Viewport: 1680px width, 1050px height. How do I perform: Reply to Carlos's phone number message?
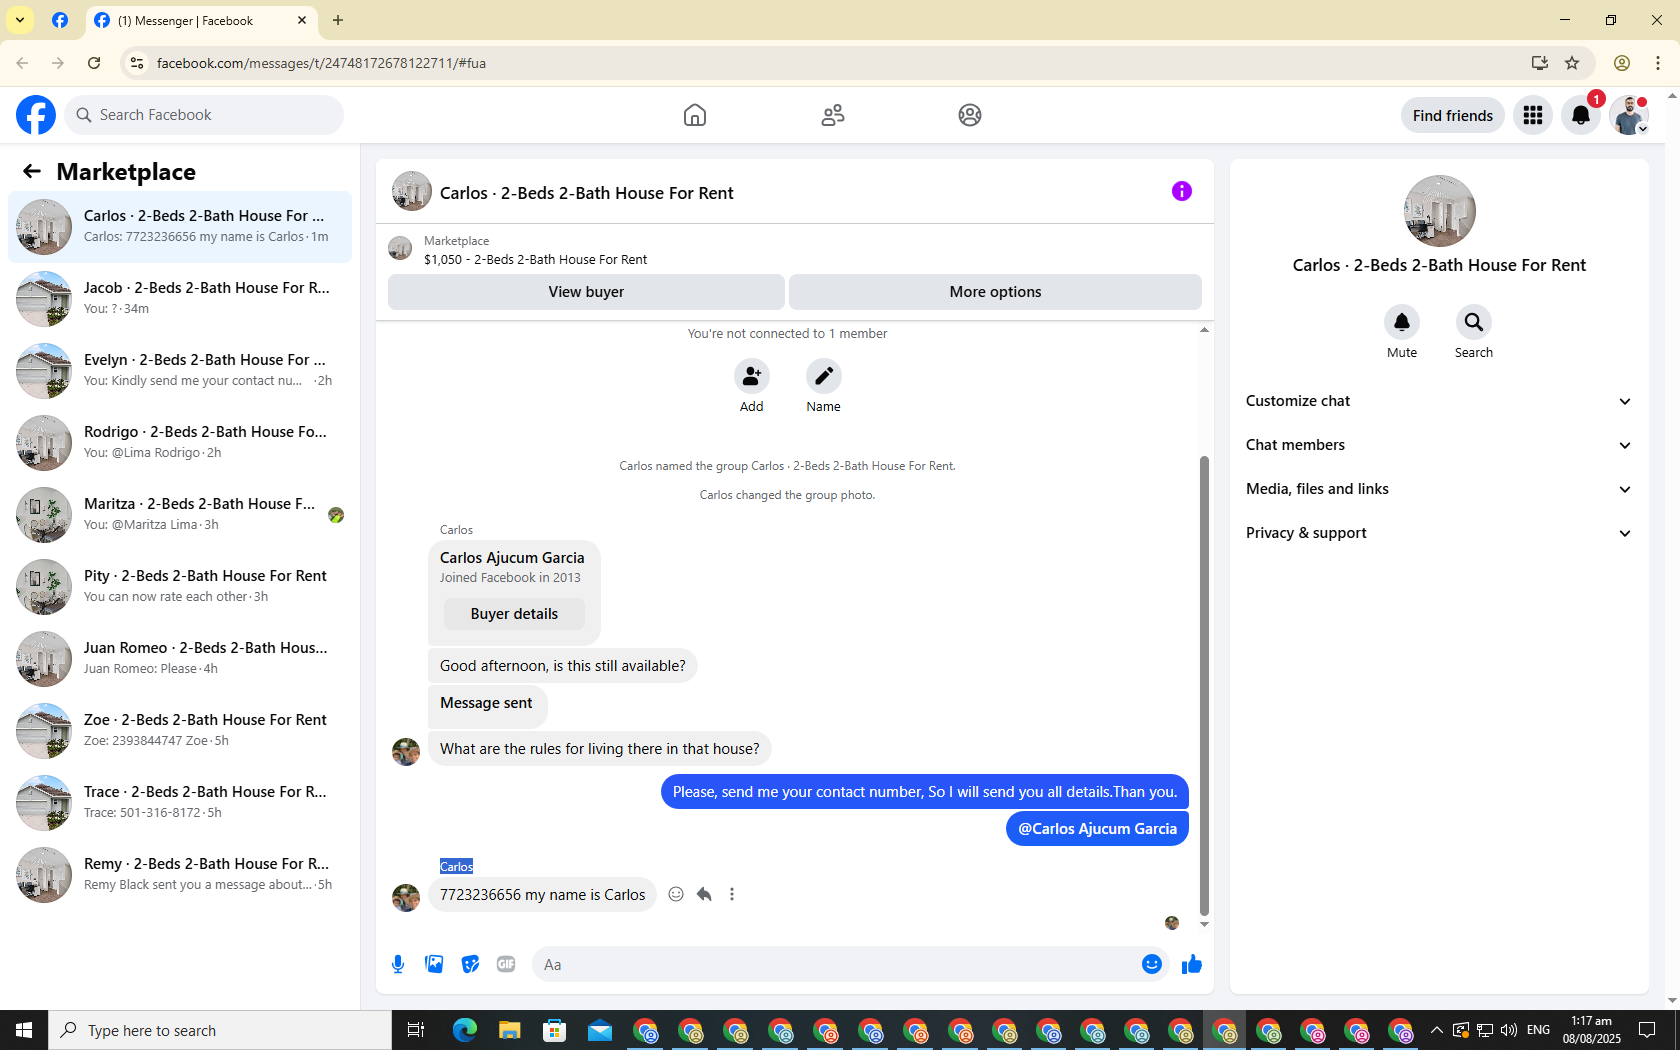coord(704,894)
